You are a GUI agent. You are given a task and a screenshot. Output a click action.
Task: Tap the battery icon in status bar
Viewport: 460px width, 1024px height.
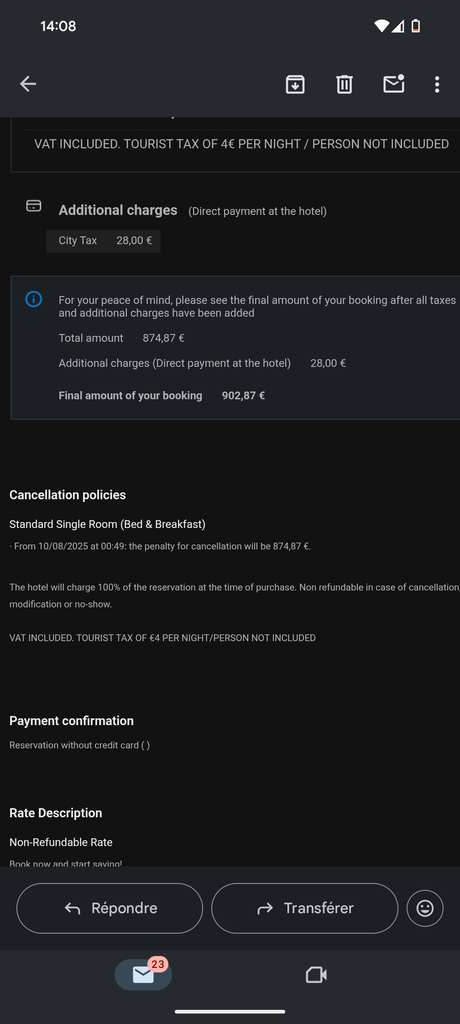416,26
